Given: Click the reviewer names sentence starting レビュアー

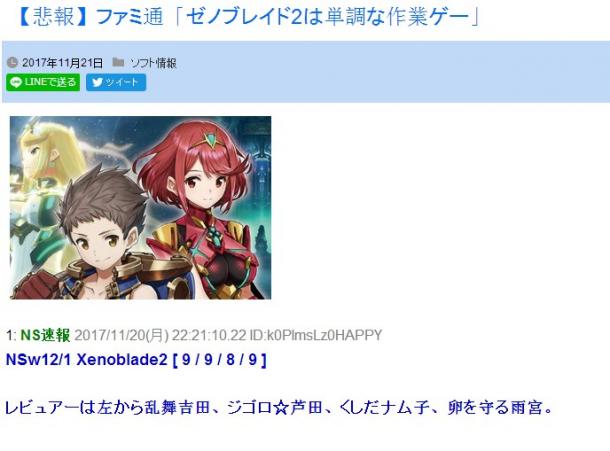Looking at the screenshot, I should [x=279, y=408].
